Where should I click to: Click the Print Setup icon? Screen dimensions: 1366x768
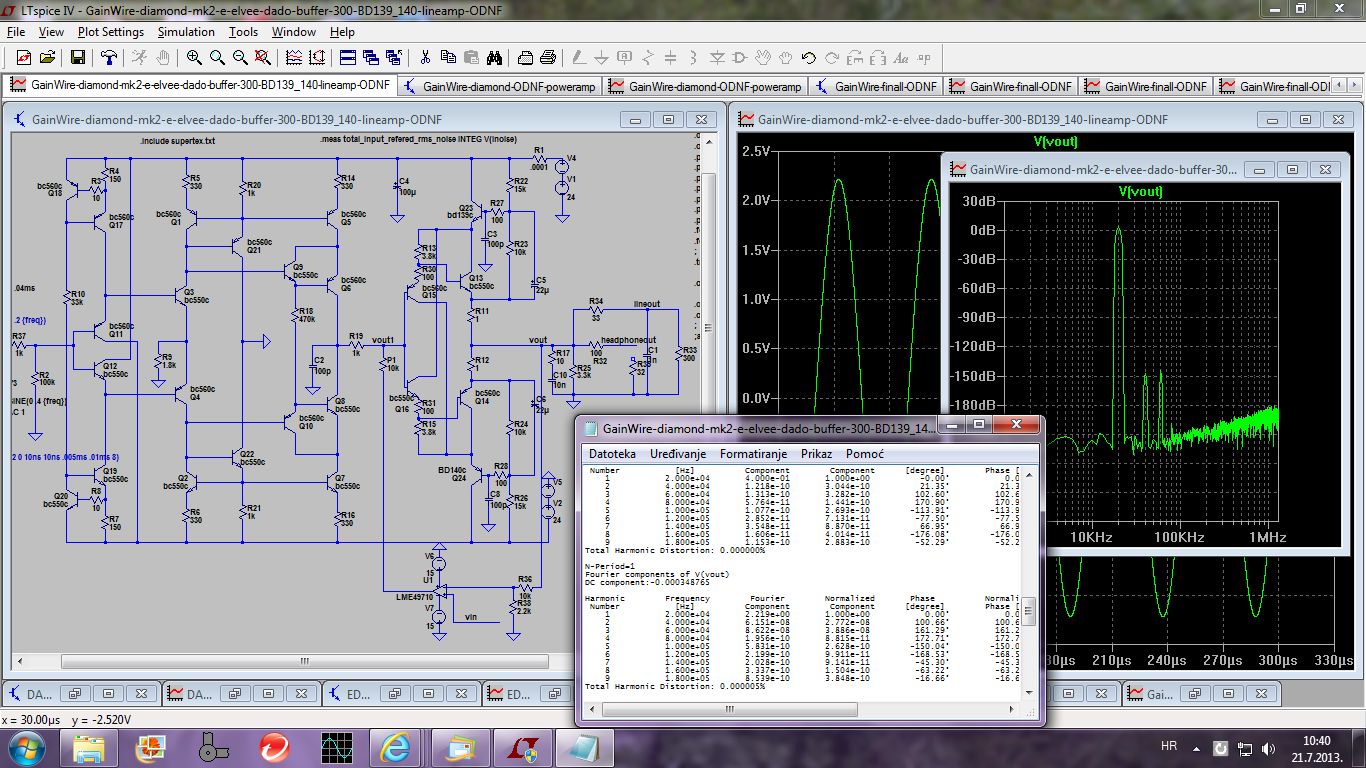click(x=525, y=57)
